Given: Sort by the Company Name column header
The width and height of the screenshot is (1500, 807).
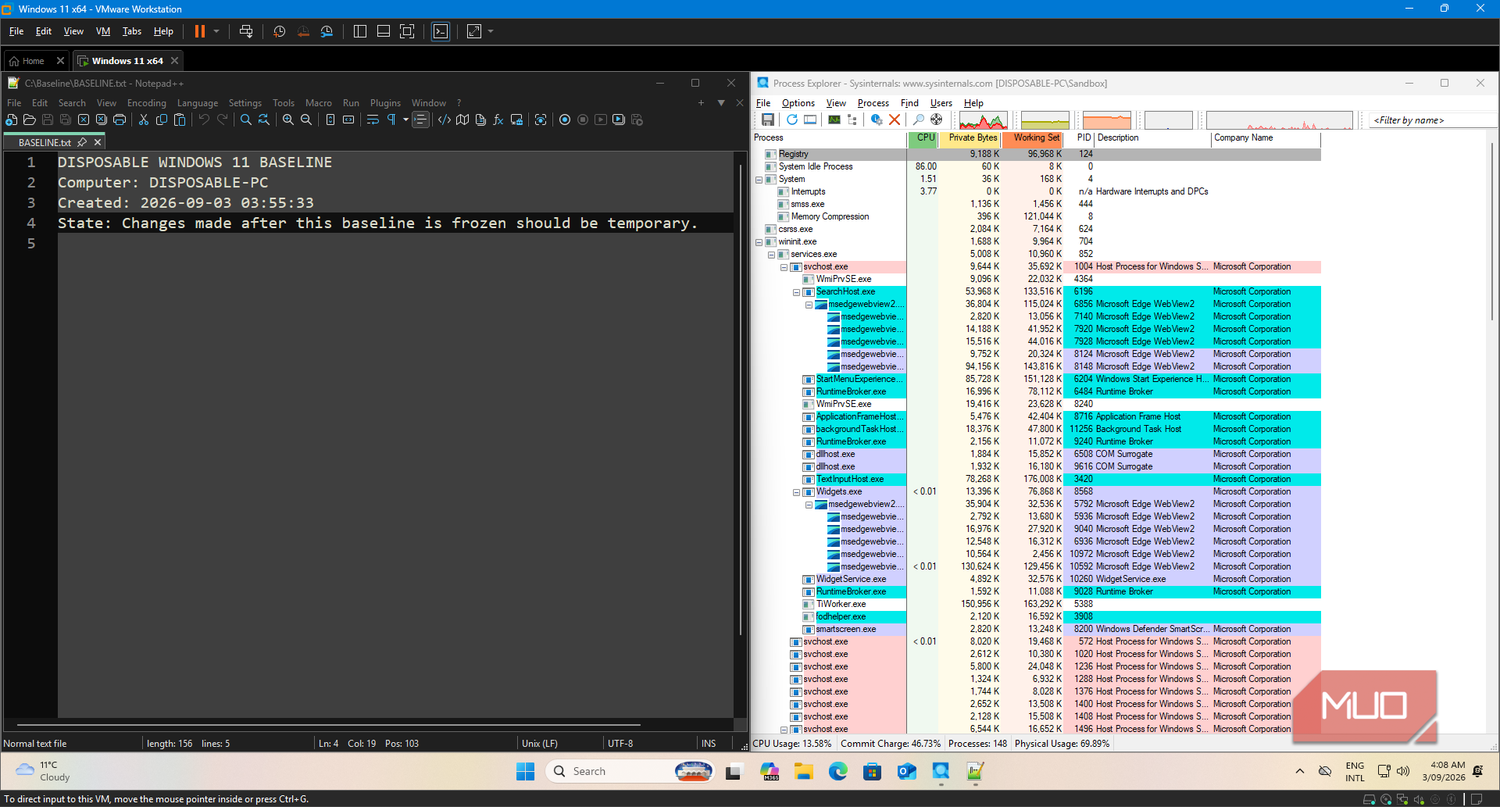Looking at the screenshot, I should 1266,138.
